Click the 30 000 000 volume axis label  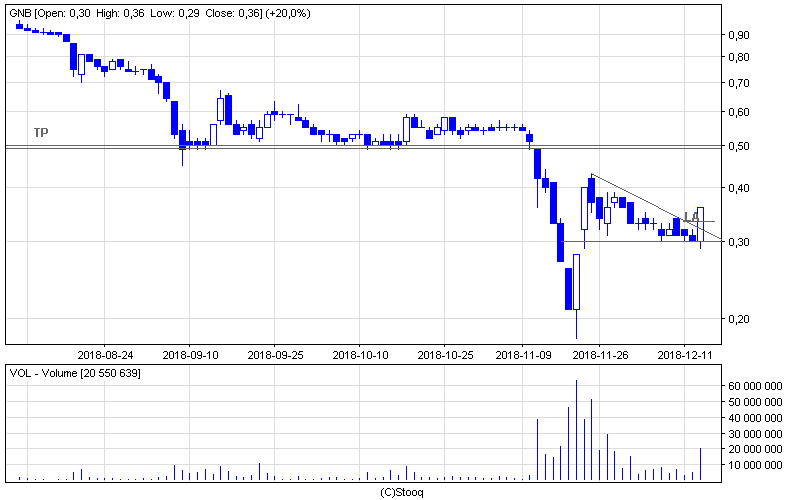click(755, 434)
